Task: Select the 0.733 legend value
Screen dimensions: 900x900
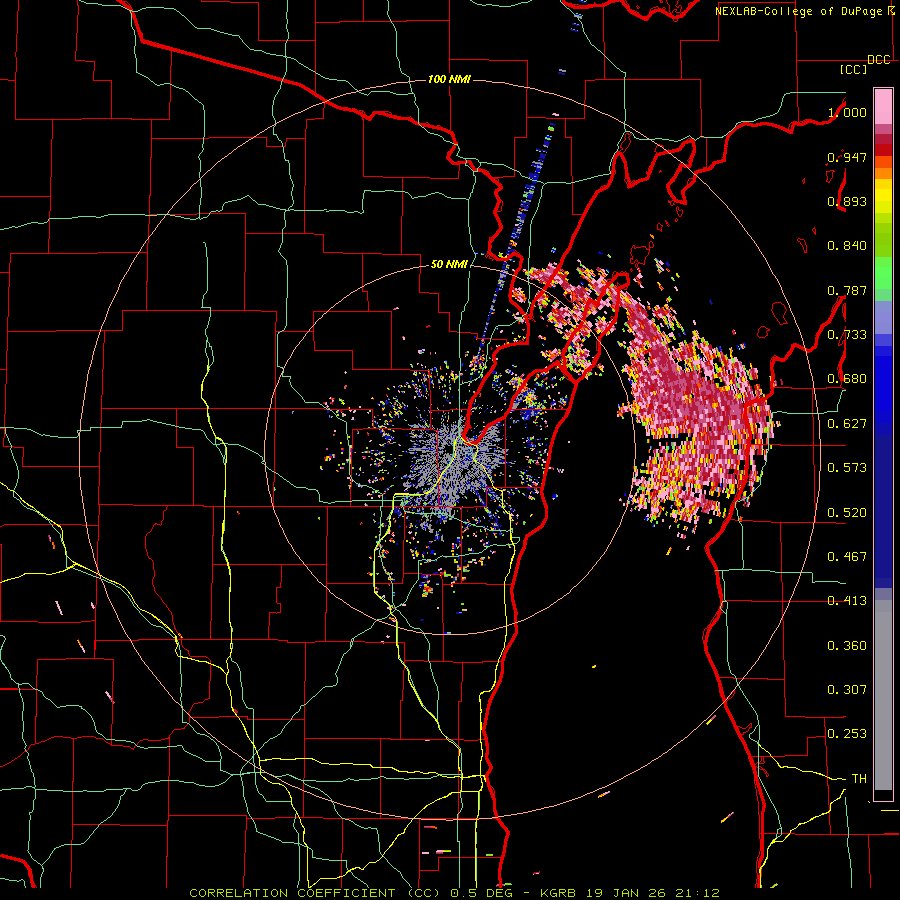Action: tap(847, 335)
